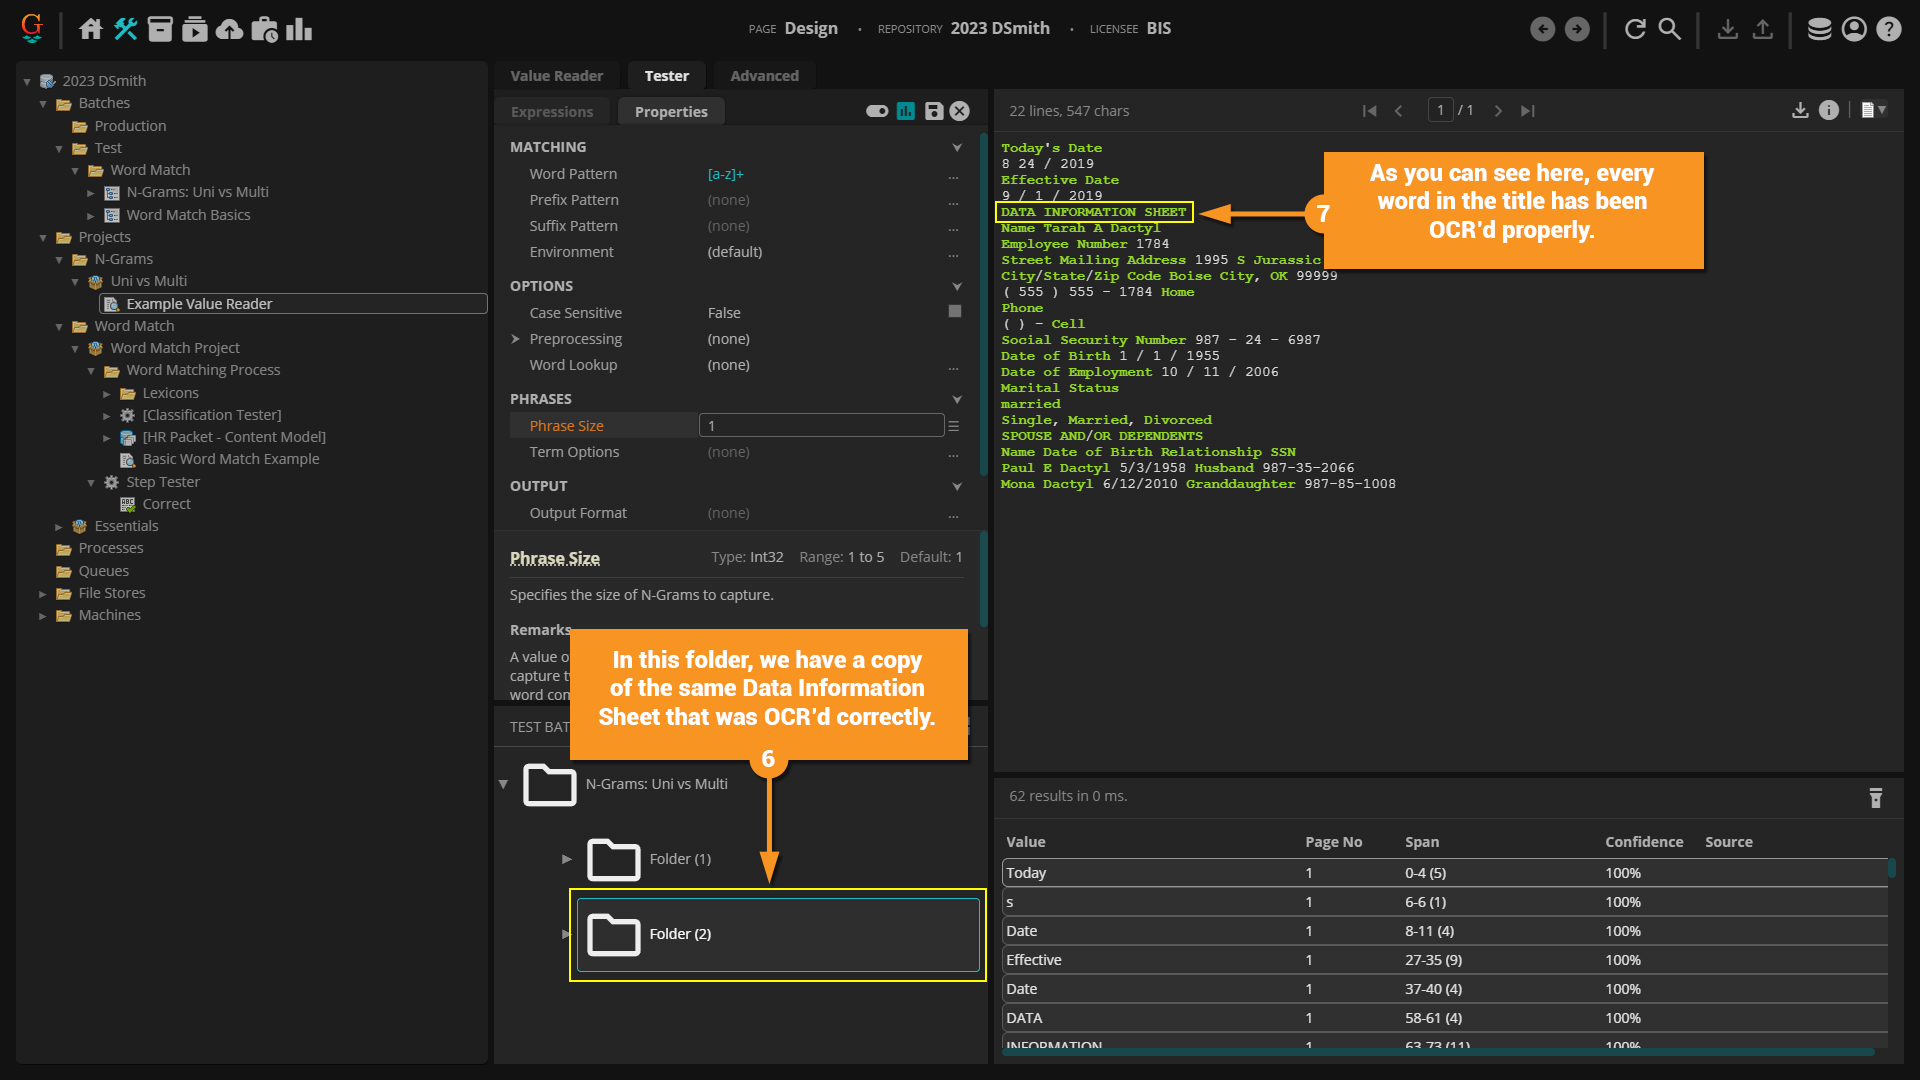Collapse the MATCHING section
Screen dimensions: 1920x1080
click(x=956, y=147)
